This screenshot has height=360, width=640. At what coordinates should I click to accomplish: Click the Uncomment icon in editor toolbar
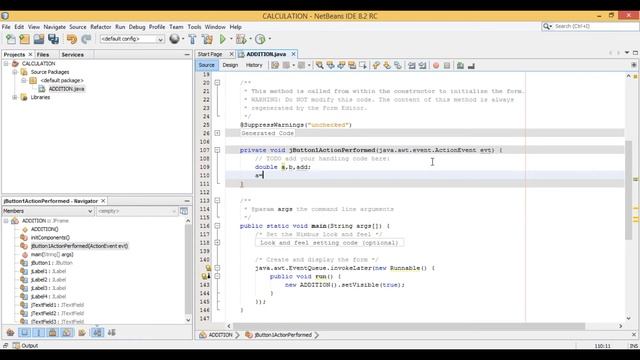tap(471, 65)
